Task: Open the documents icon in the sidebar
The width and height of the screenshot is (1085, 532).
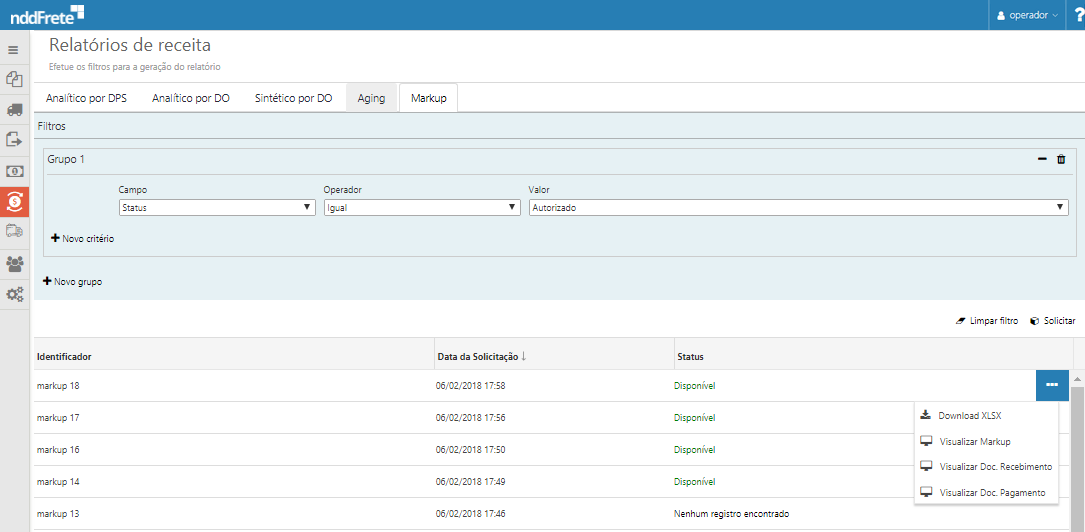Action: pyautogui.click(x=14, y=79)
